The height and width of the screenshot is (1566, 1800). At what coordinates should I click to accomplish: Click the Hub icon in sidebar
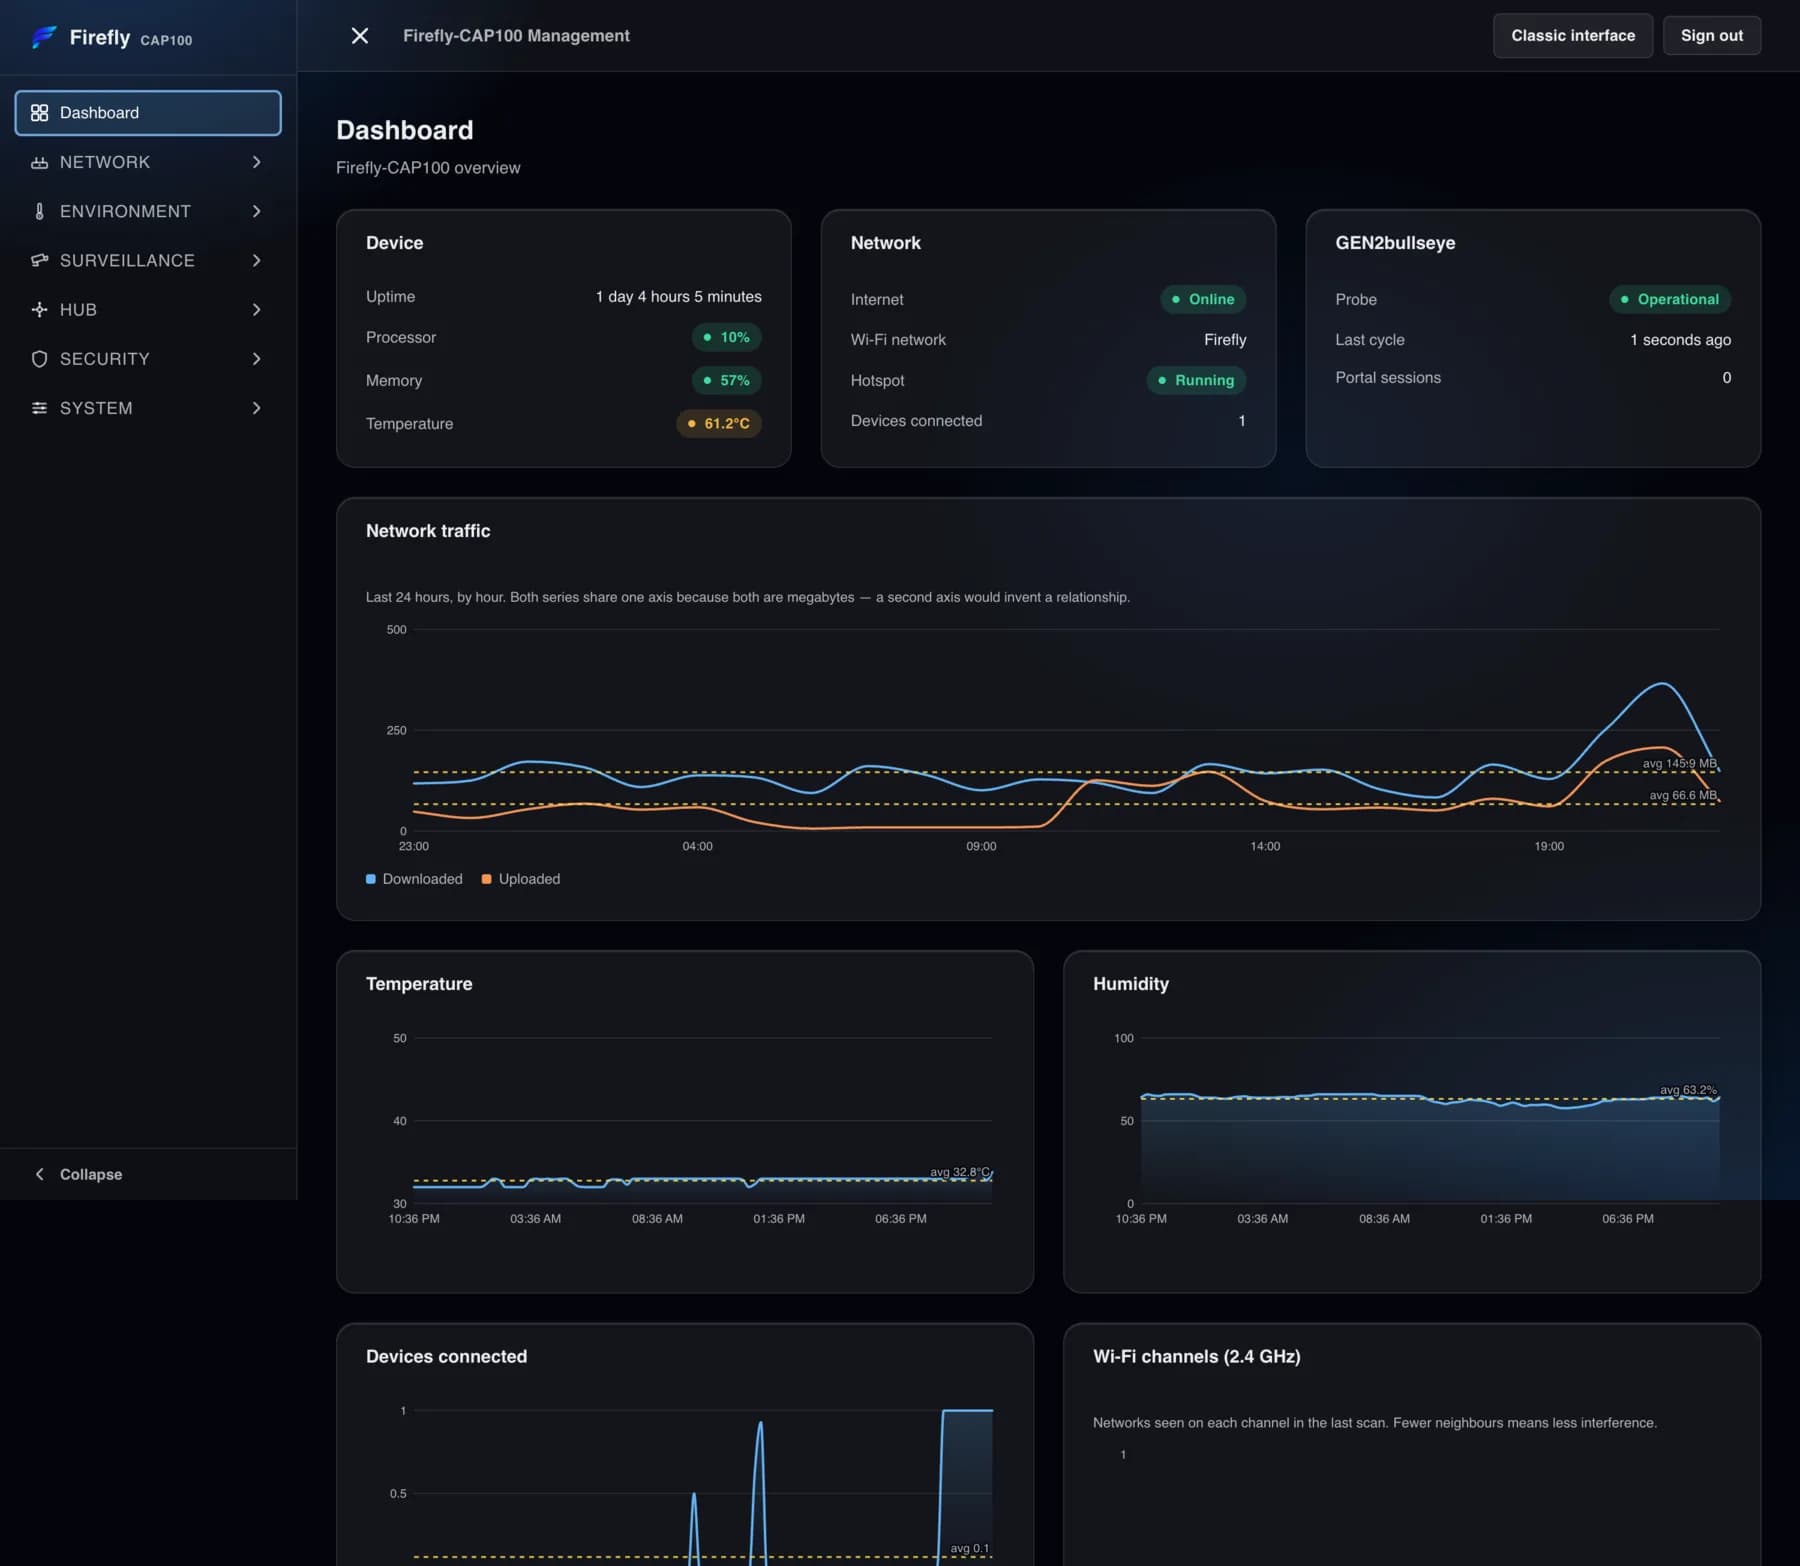[x=39, y=310]
